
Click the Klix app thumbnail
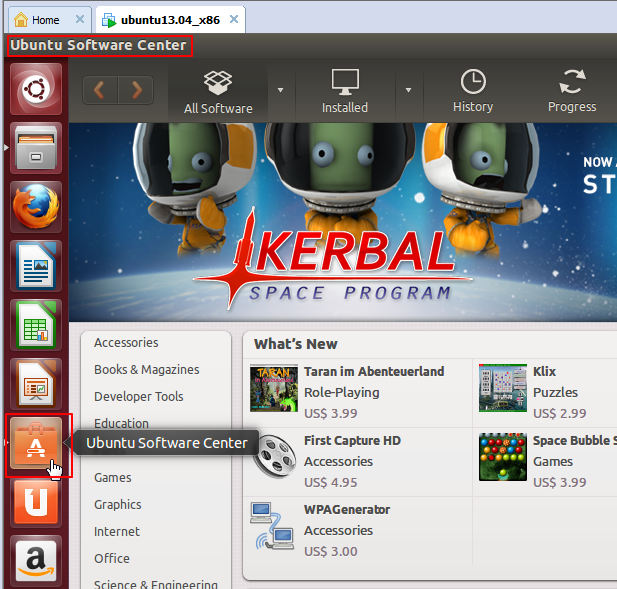tap(502, 388)
